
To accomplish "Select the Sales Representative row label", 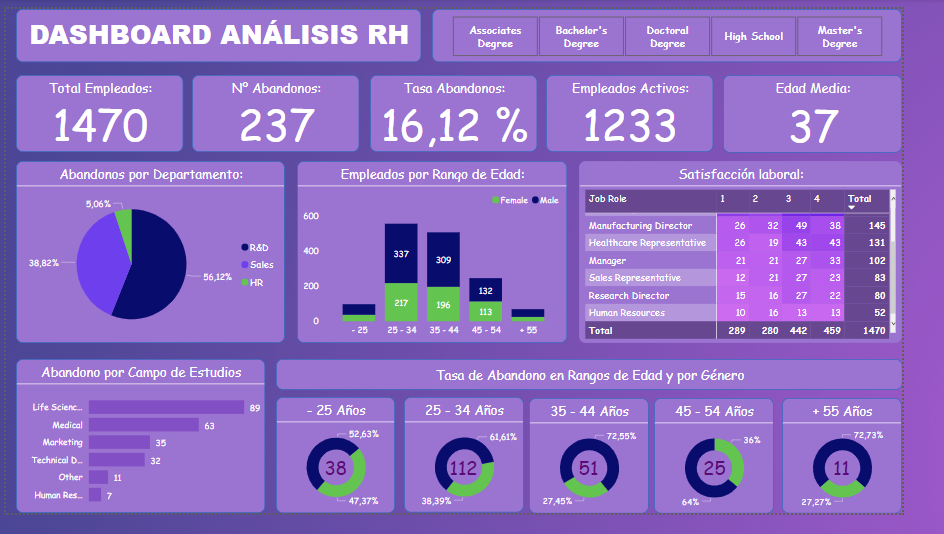I will pyautogui.click(x=635, y=278).
